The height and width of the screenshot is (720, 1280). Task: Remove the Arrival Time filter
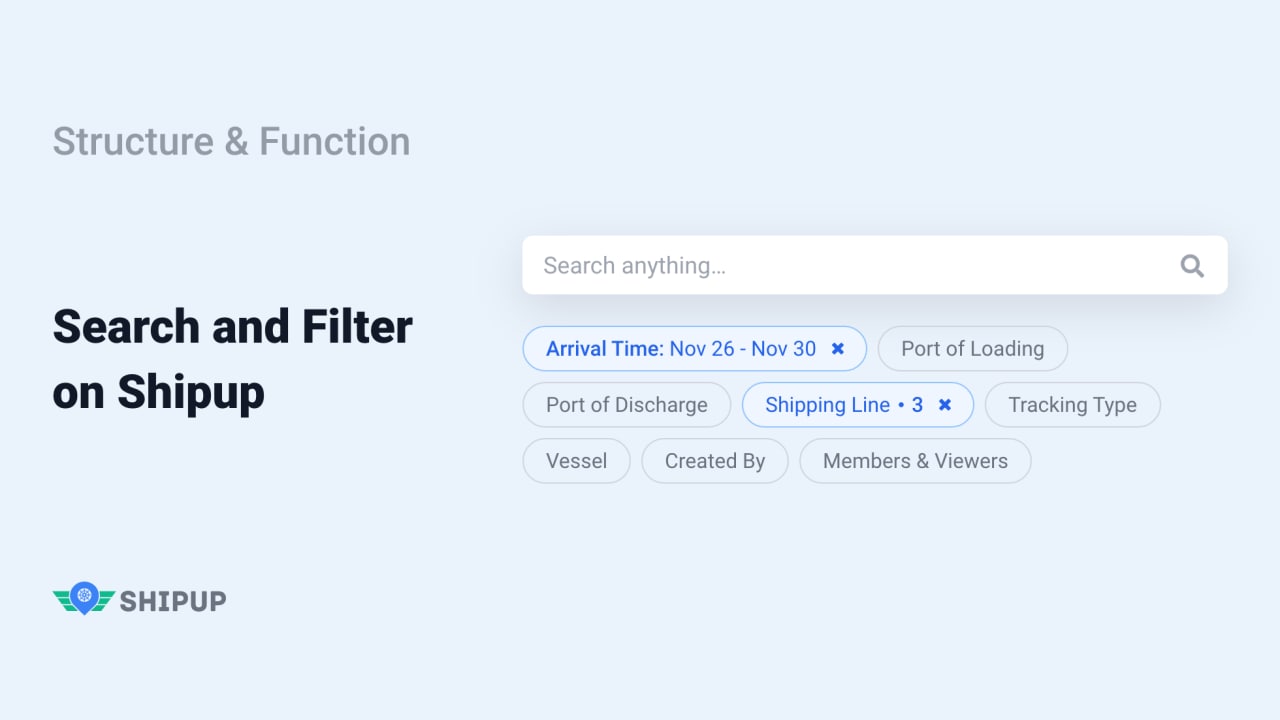tap(838, 349)
